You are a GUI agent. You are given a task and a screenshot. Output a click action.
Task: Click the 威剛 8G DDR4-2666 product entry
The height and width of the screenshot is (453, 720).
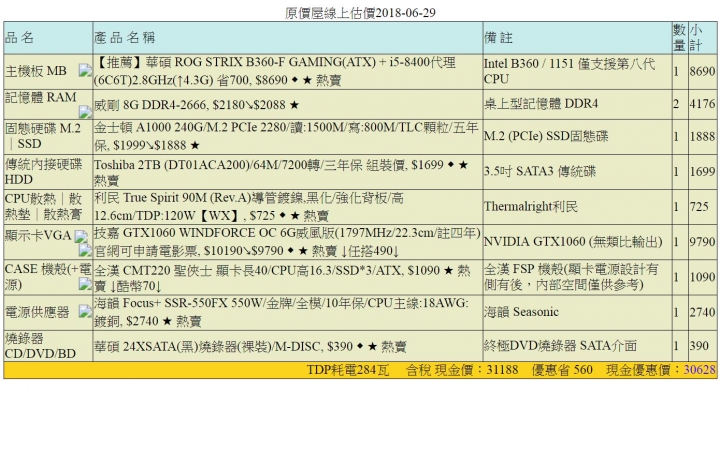[197, 105]
